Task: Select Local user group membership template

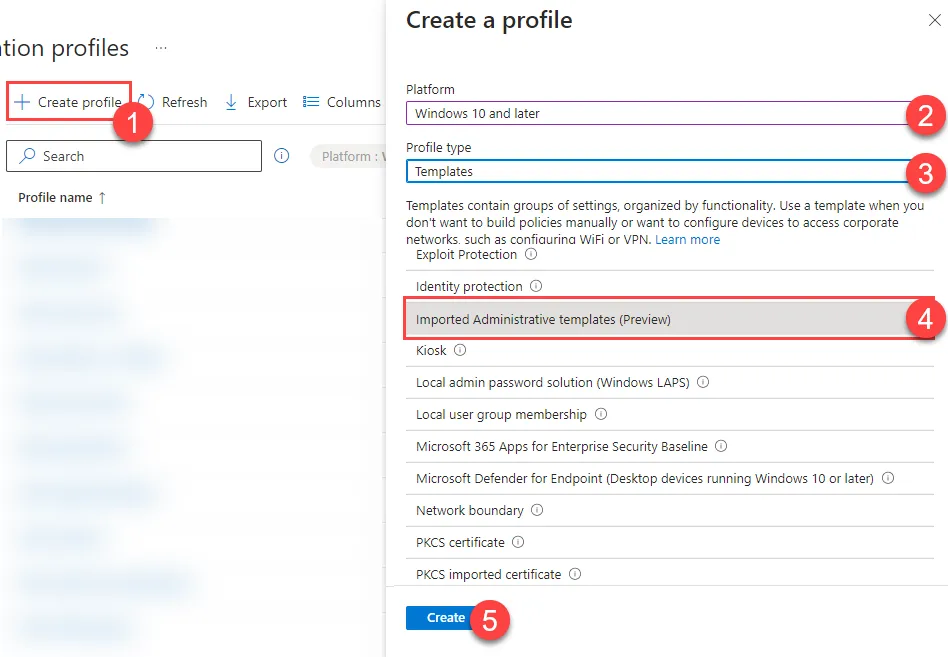Action: [x=670, y=415]
